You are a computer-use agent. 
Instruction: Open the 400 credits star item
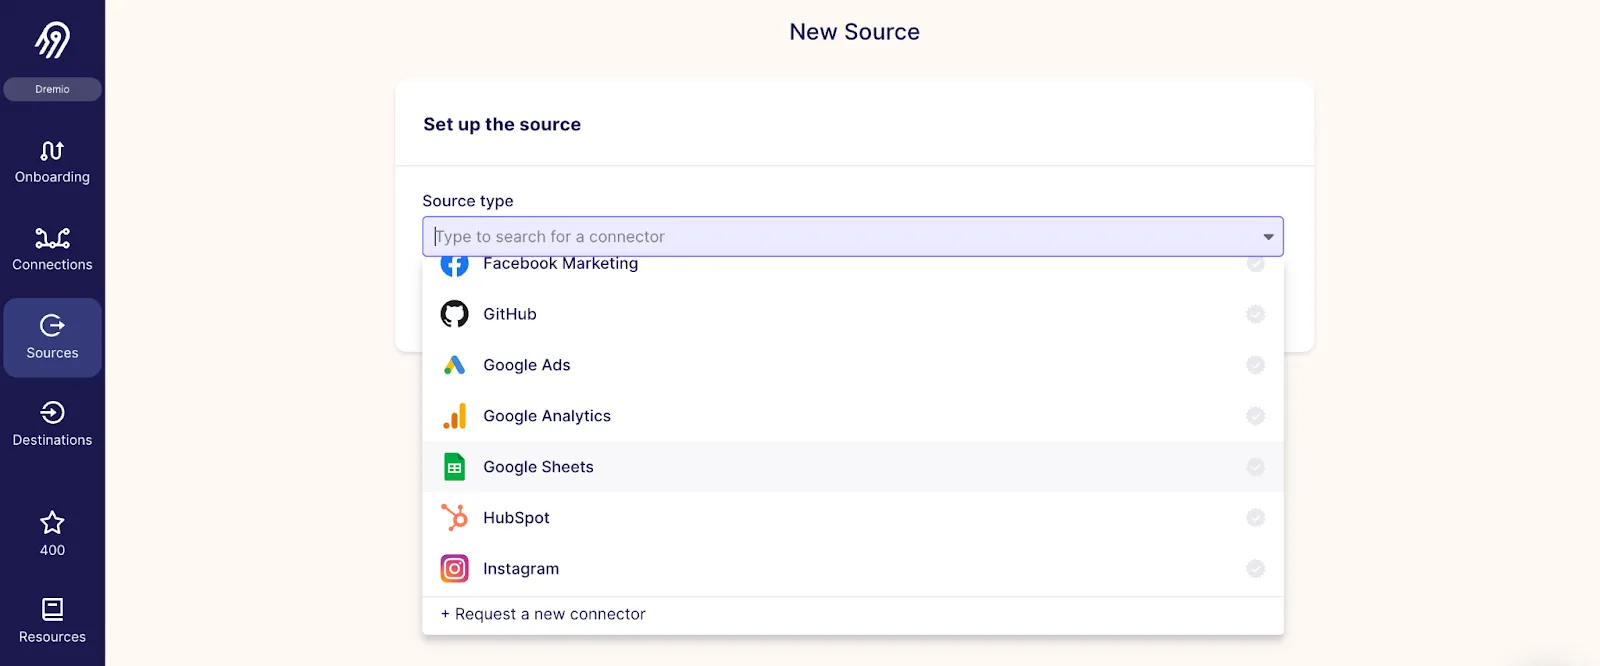pos(52,534)
